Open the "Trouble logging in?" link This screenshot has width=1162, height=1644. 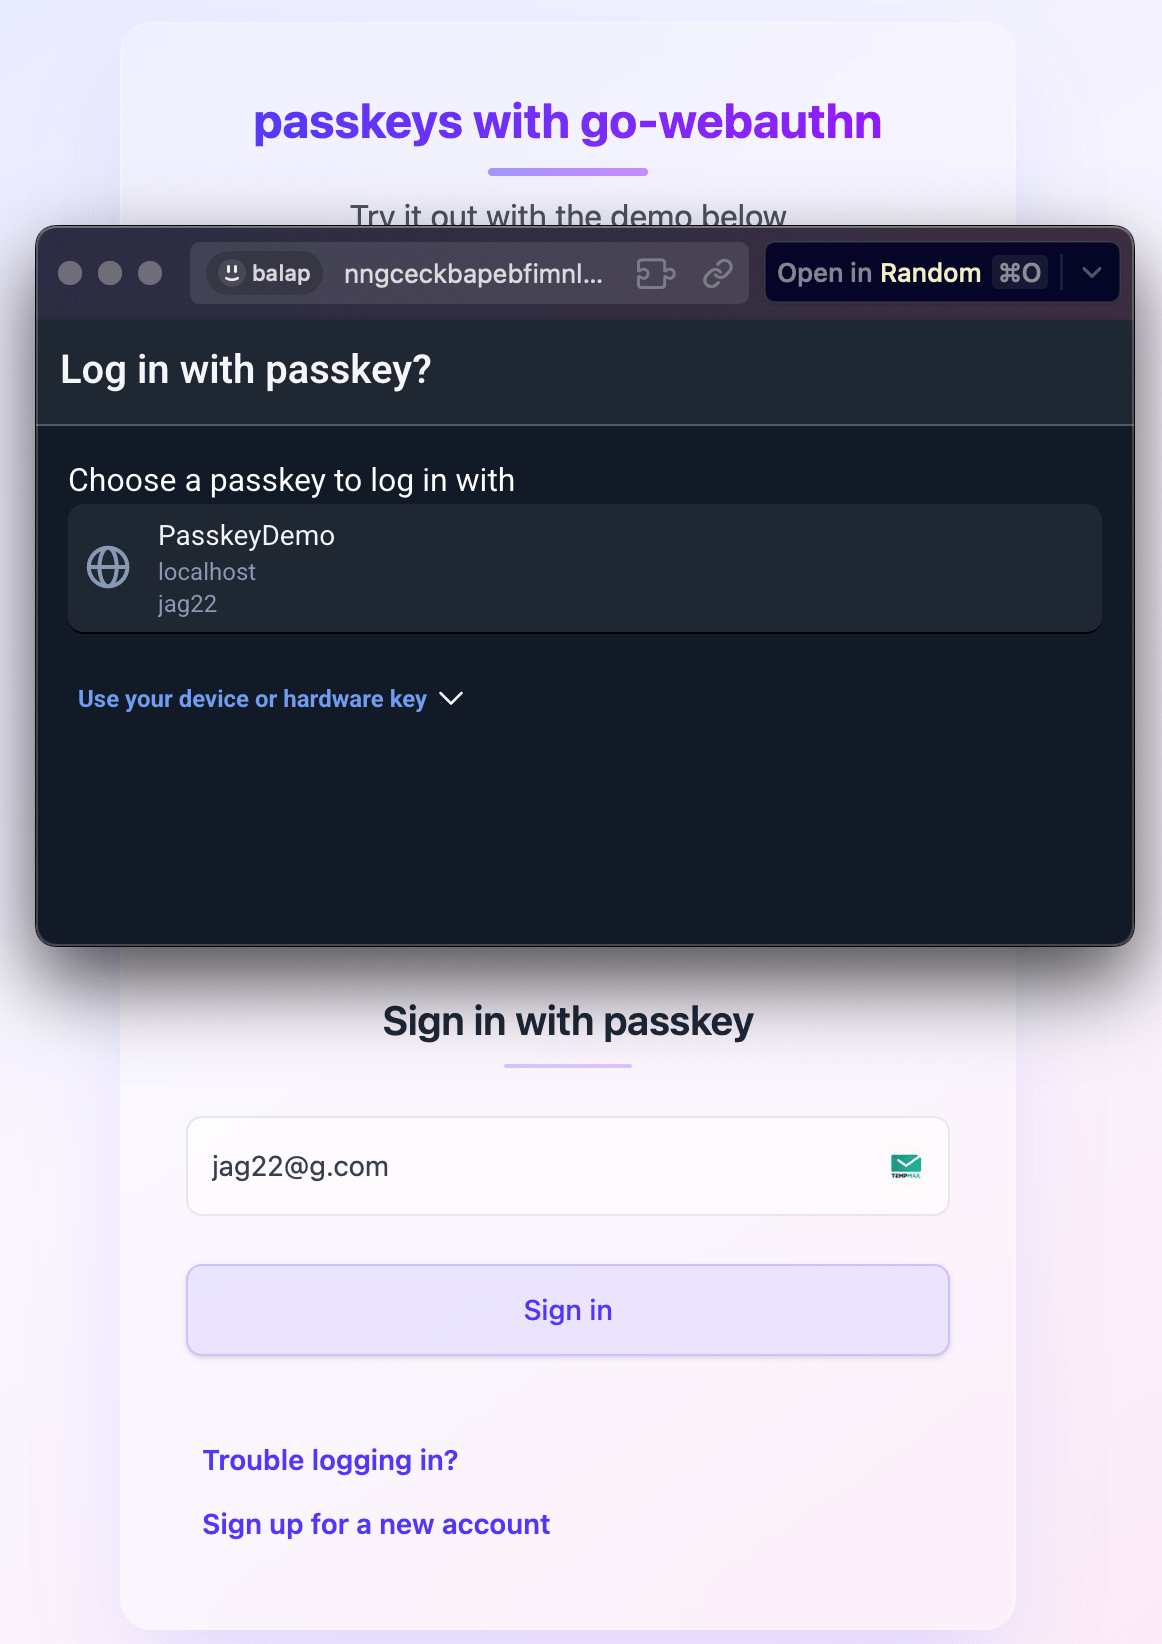[330, 1460]
